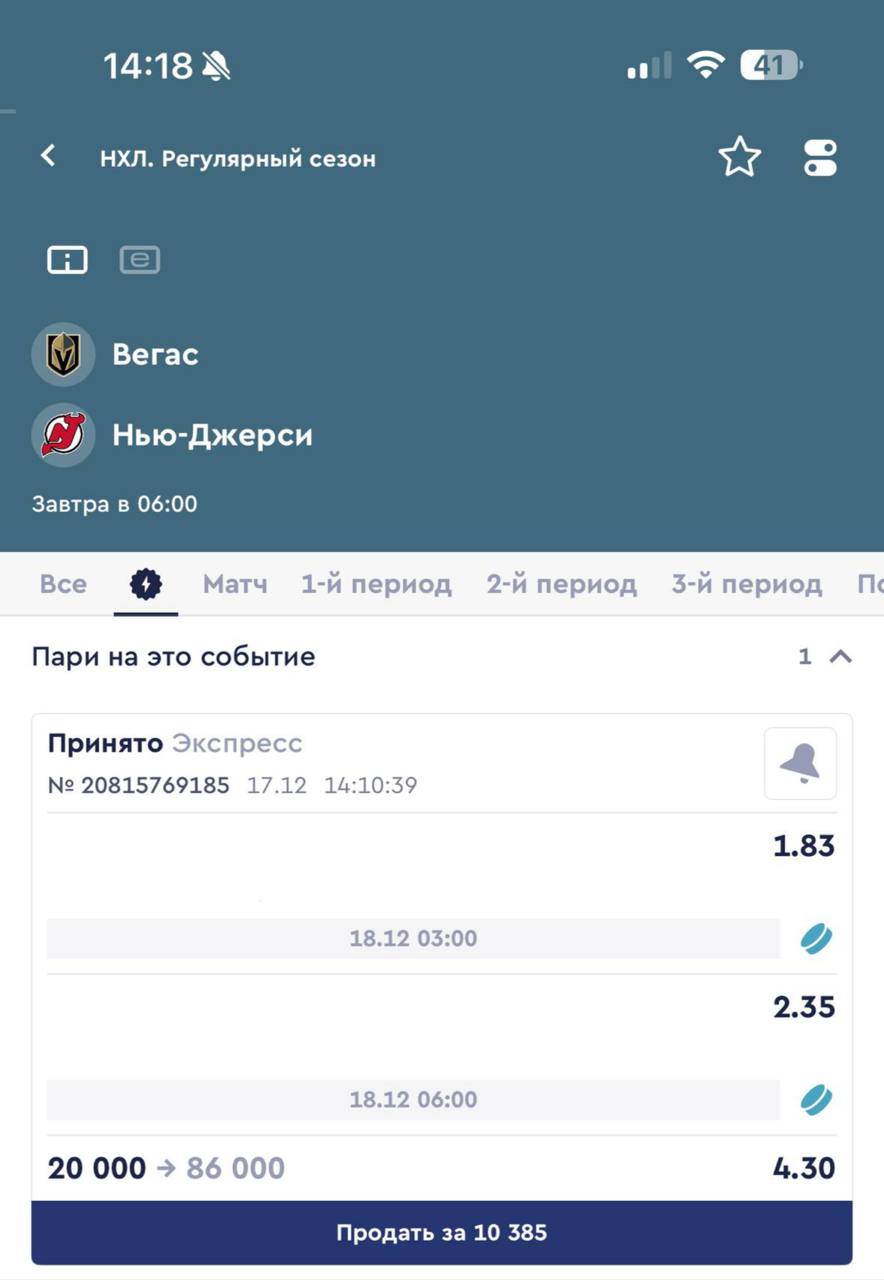Tap the Vegas Golden Knights logo
884x1280 pixels.
64,355
